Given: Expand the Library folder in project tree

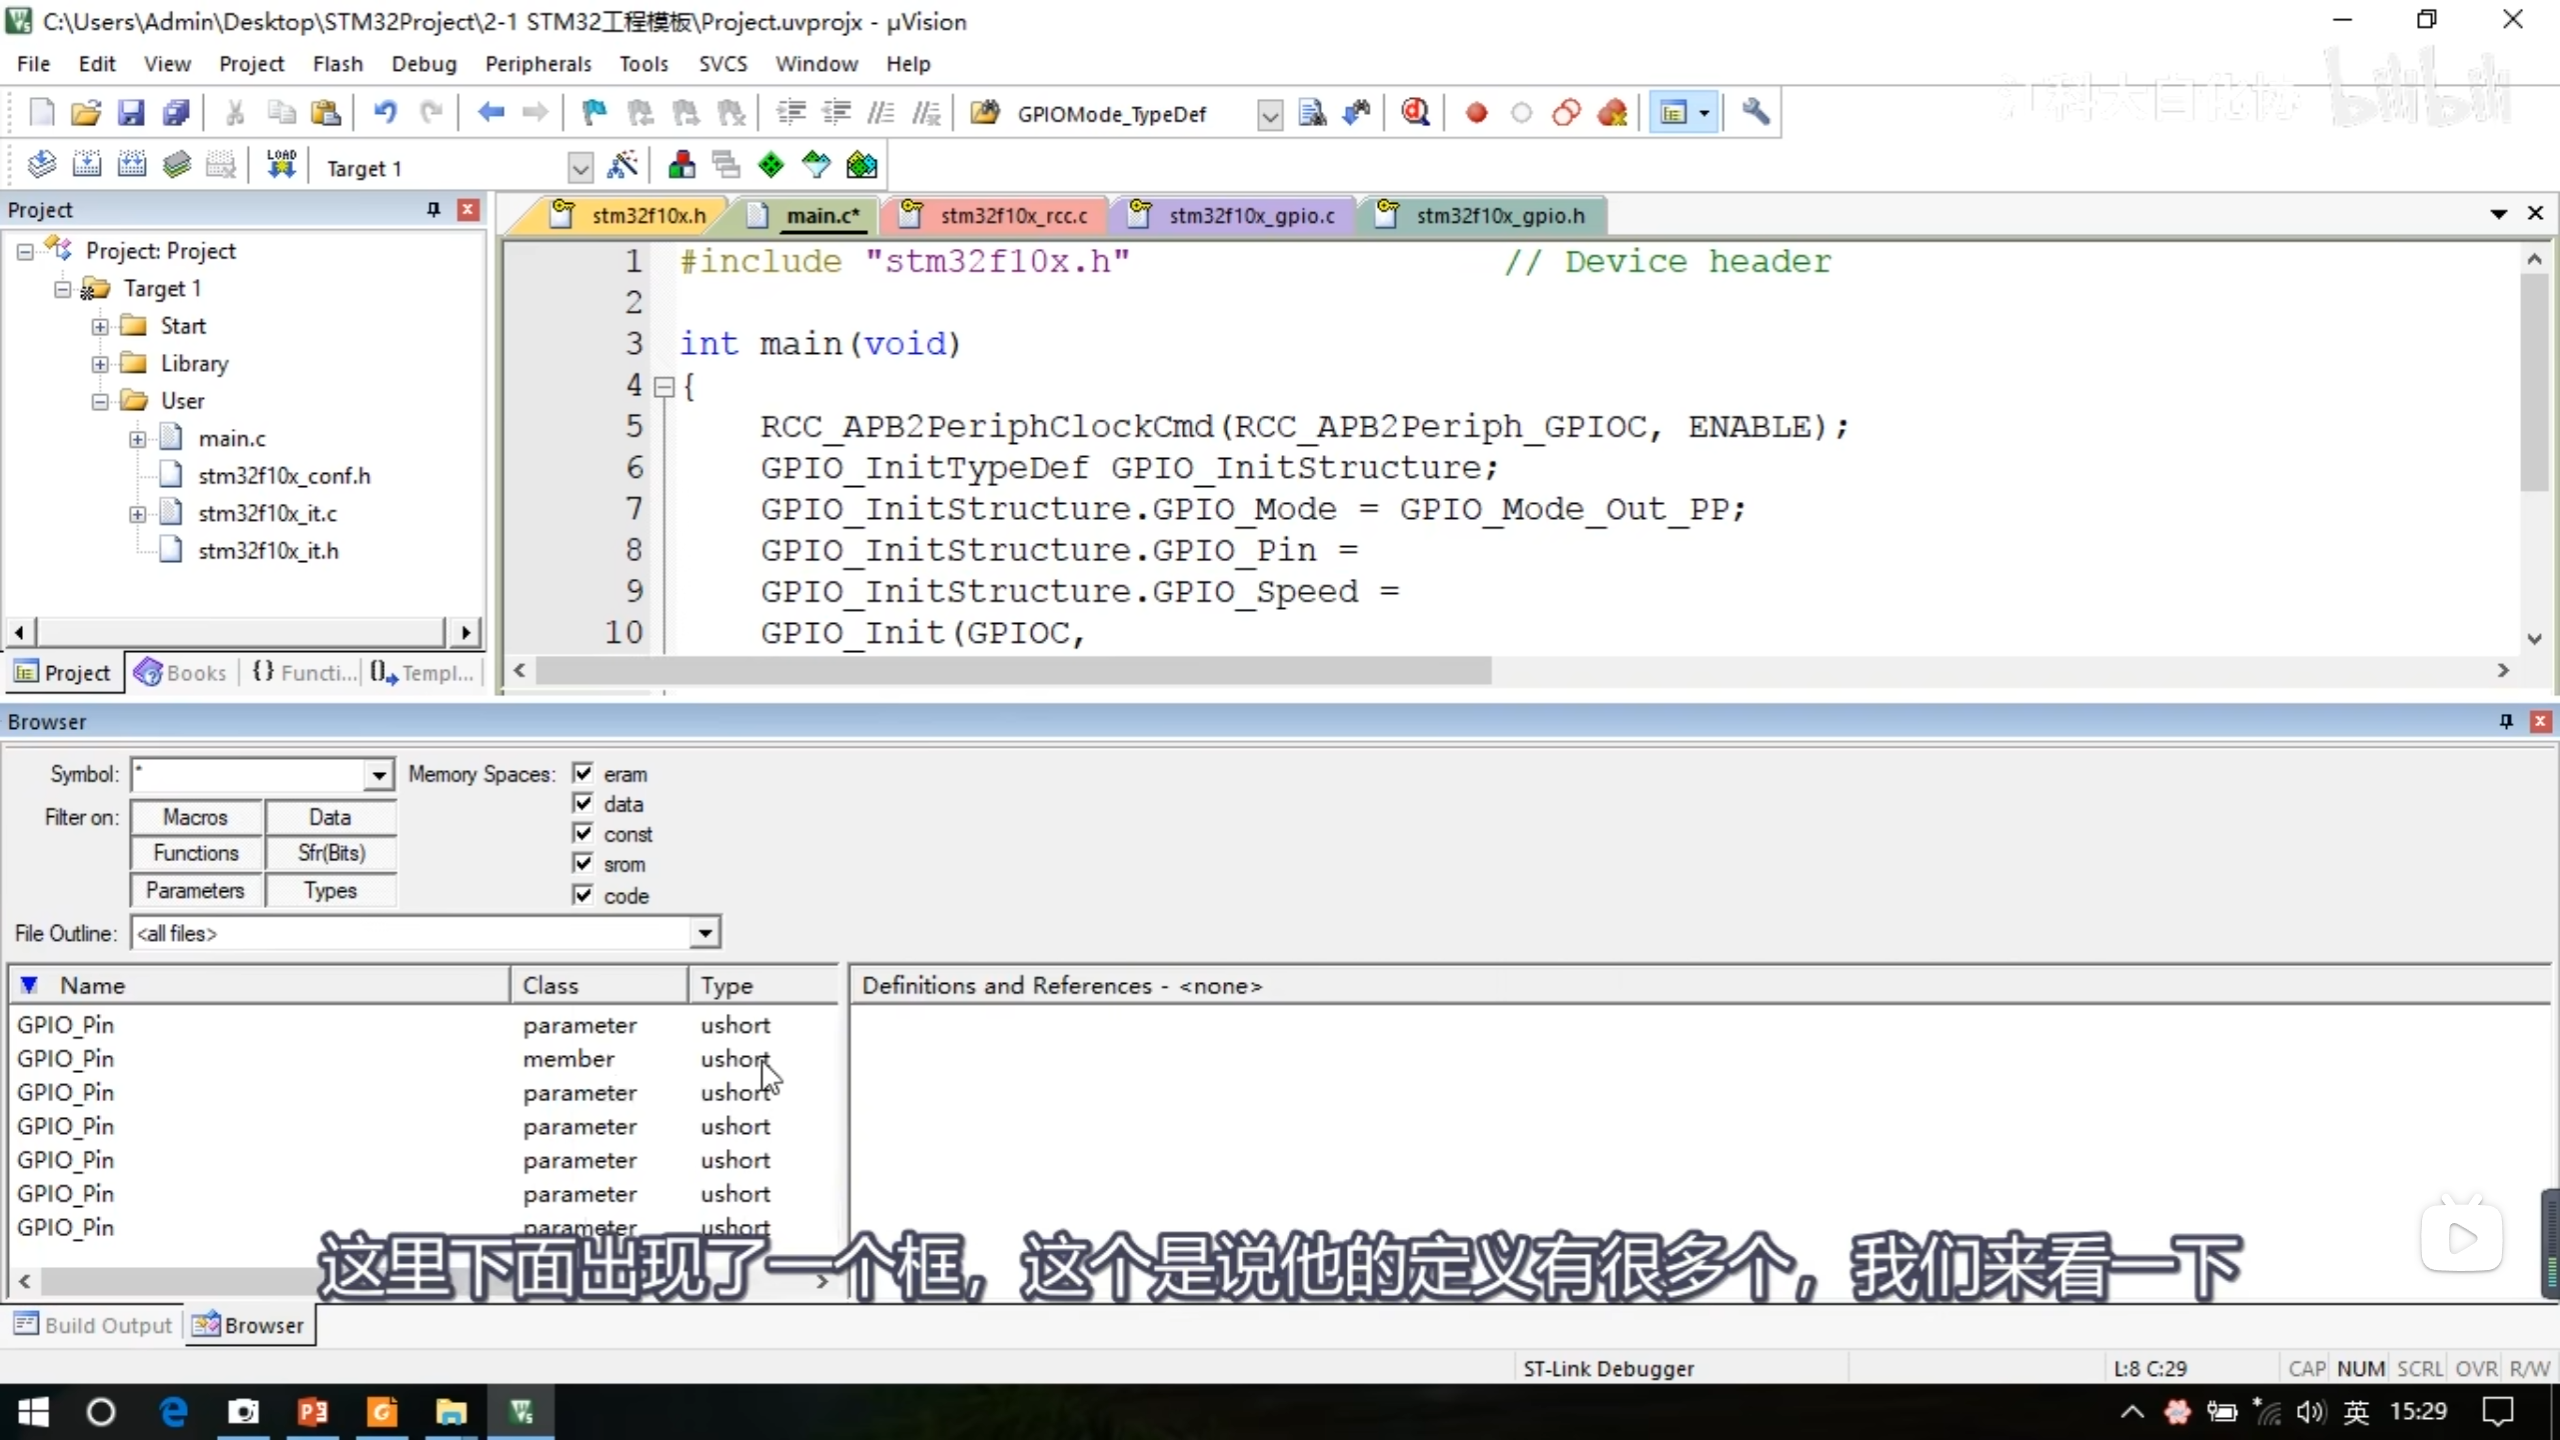Looking at the screenshot, I should (100, 364).
